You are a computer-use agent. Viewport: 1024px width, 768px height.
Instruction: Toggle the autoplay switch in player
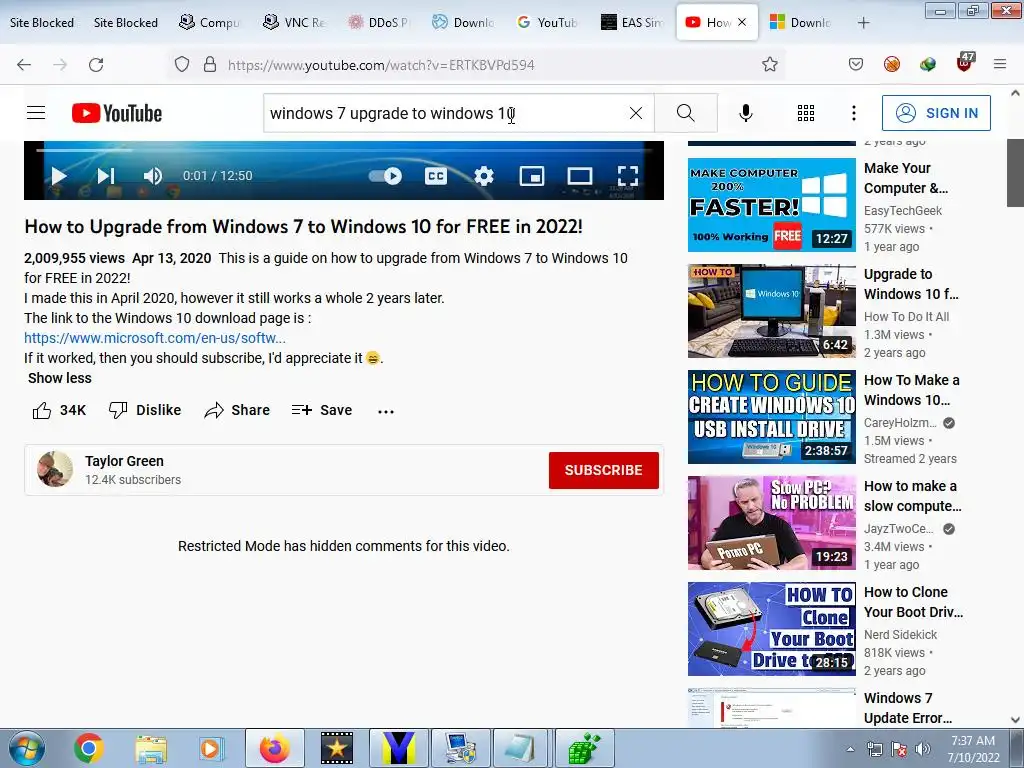tap(385, 176)
